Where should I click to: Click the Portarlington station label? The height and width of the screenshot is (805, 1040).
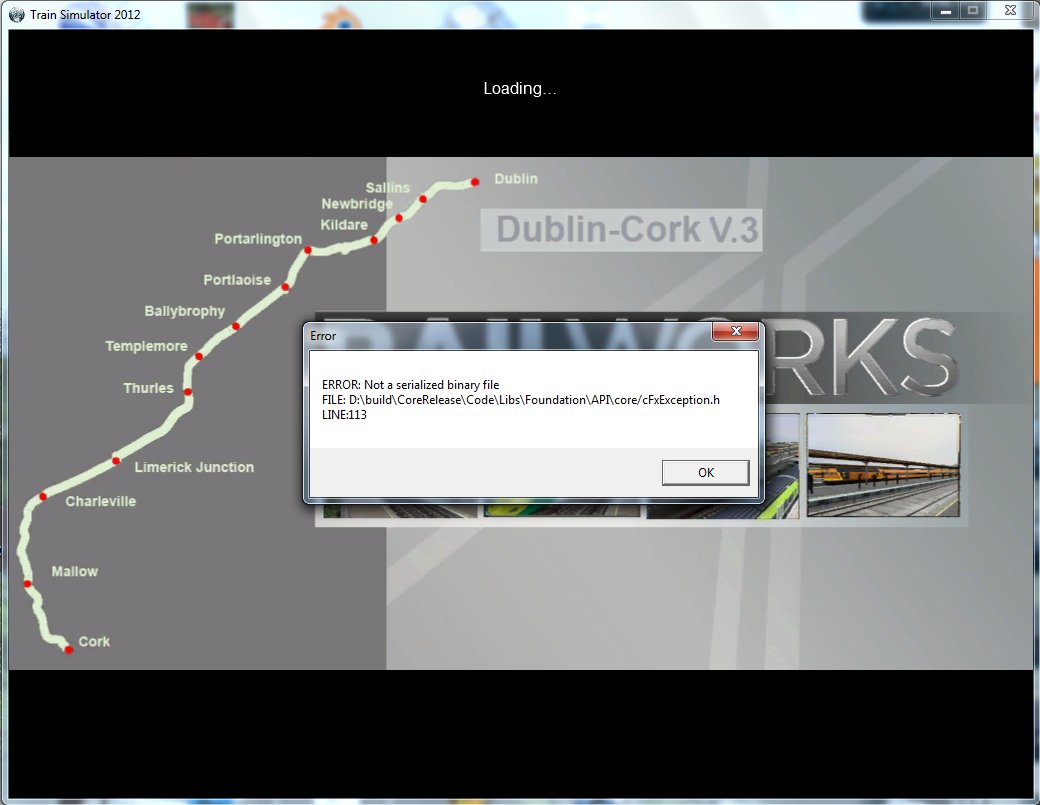tap(257, 239)
